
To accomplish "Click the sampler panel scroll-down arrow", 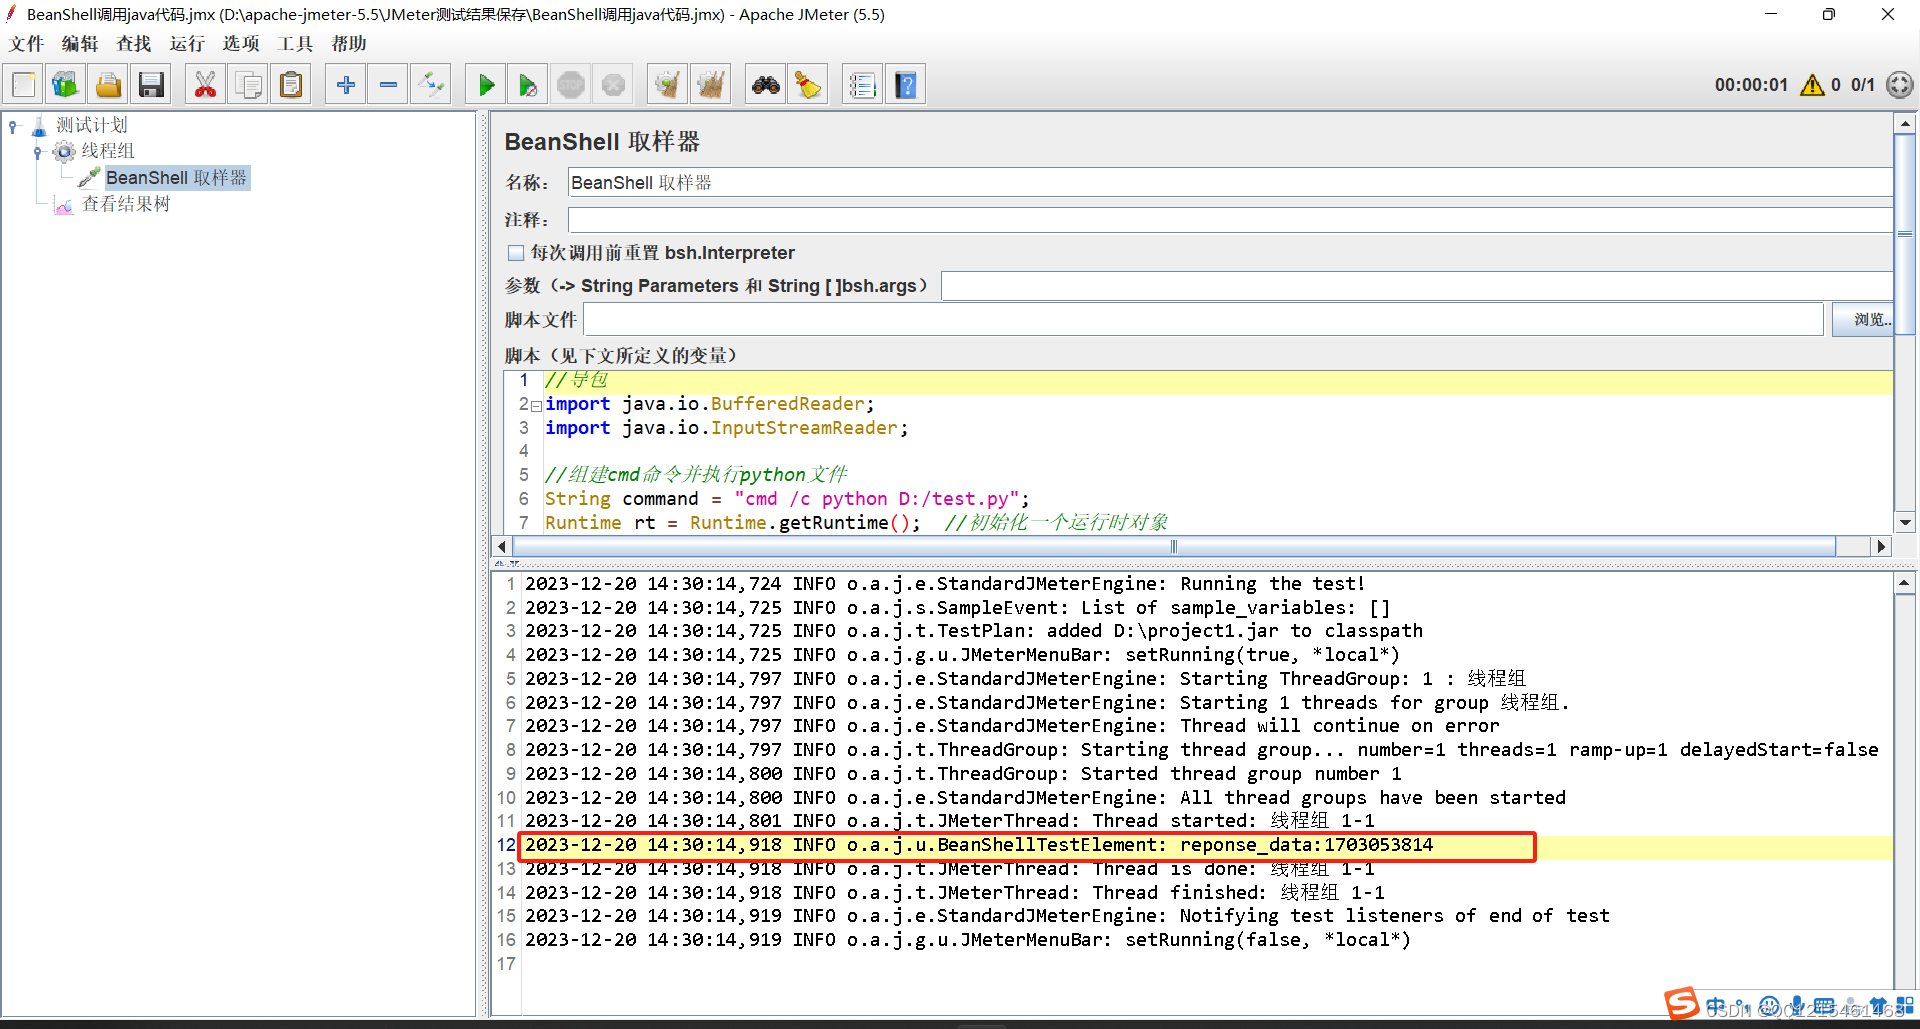I will 1905,522.
